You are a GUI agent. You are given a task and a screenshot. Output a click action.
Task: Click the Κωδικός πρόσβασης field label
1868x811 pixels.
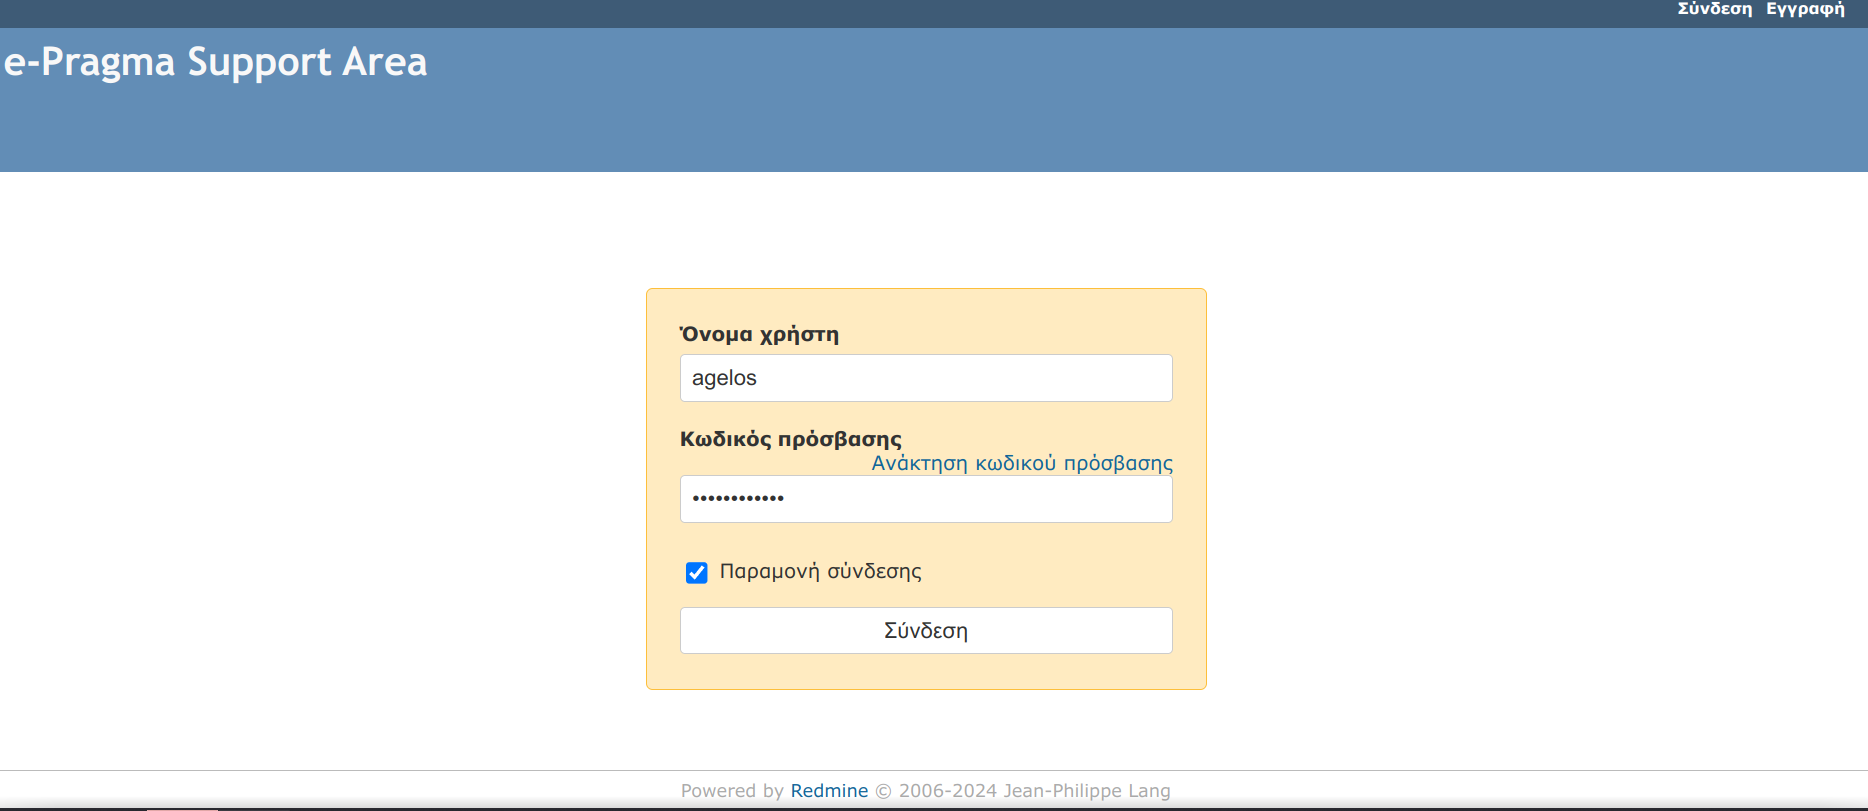pos(790,439)
